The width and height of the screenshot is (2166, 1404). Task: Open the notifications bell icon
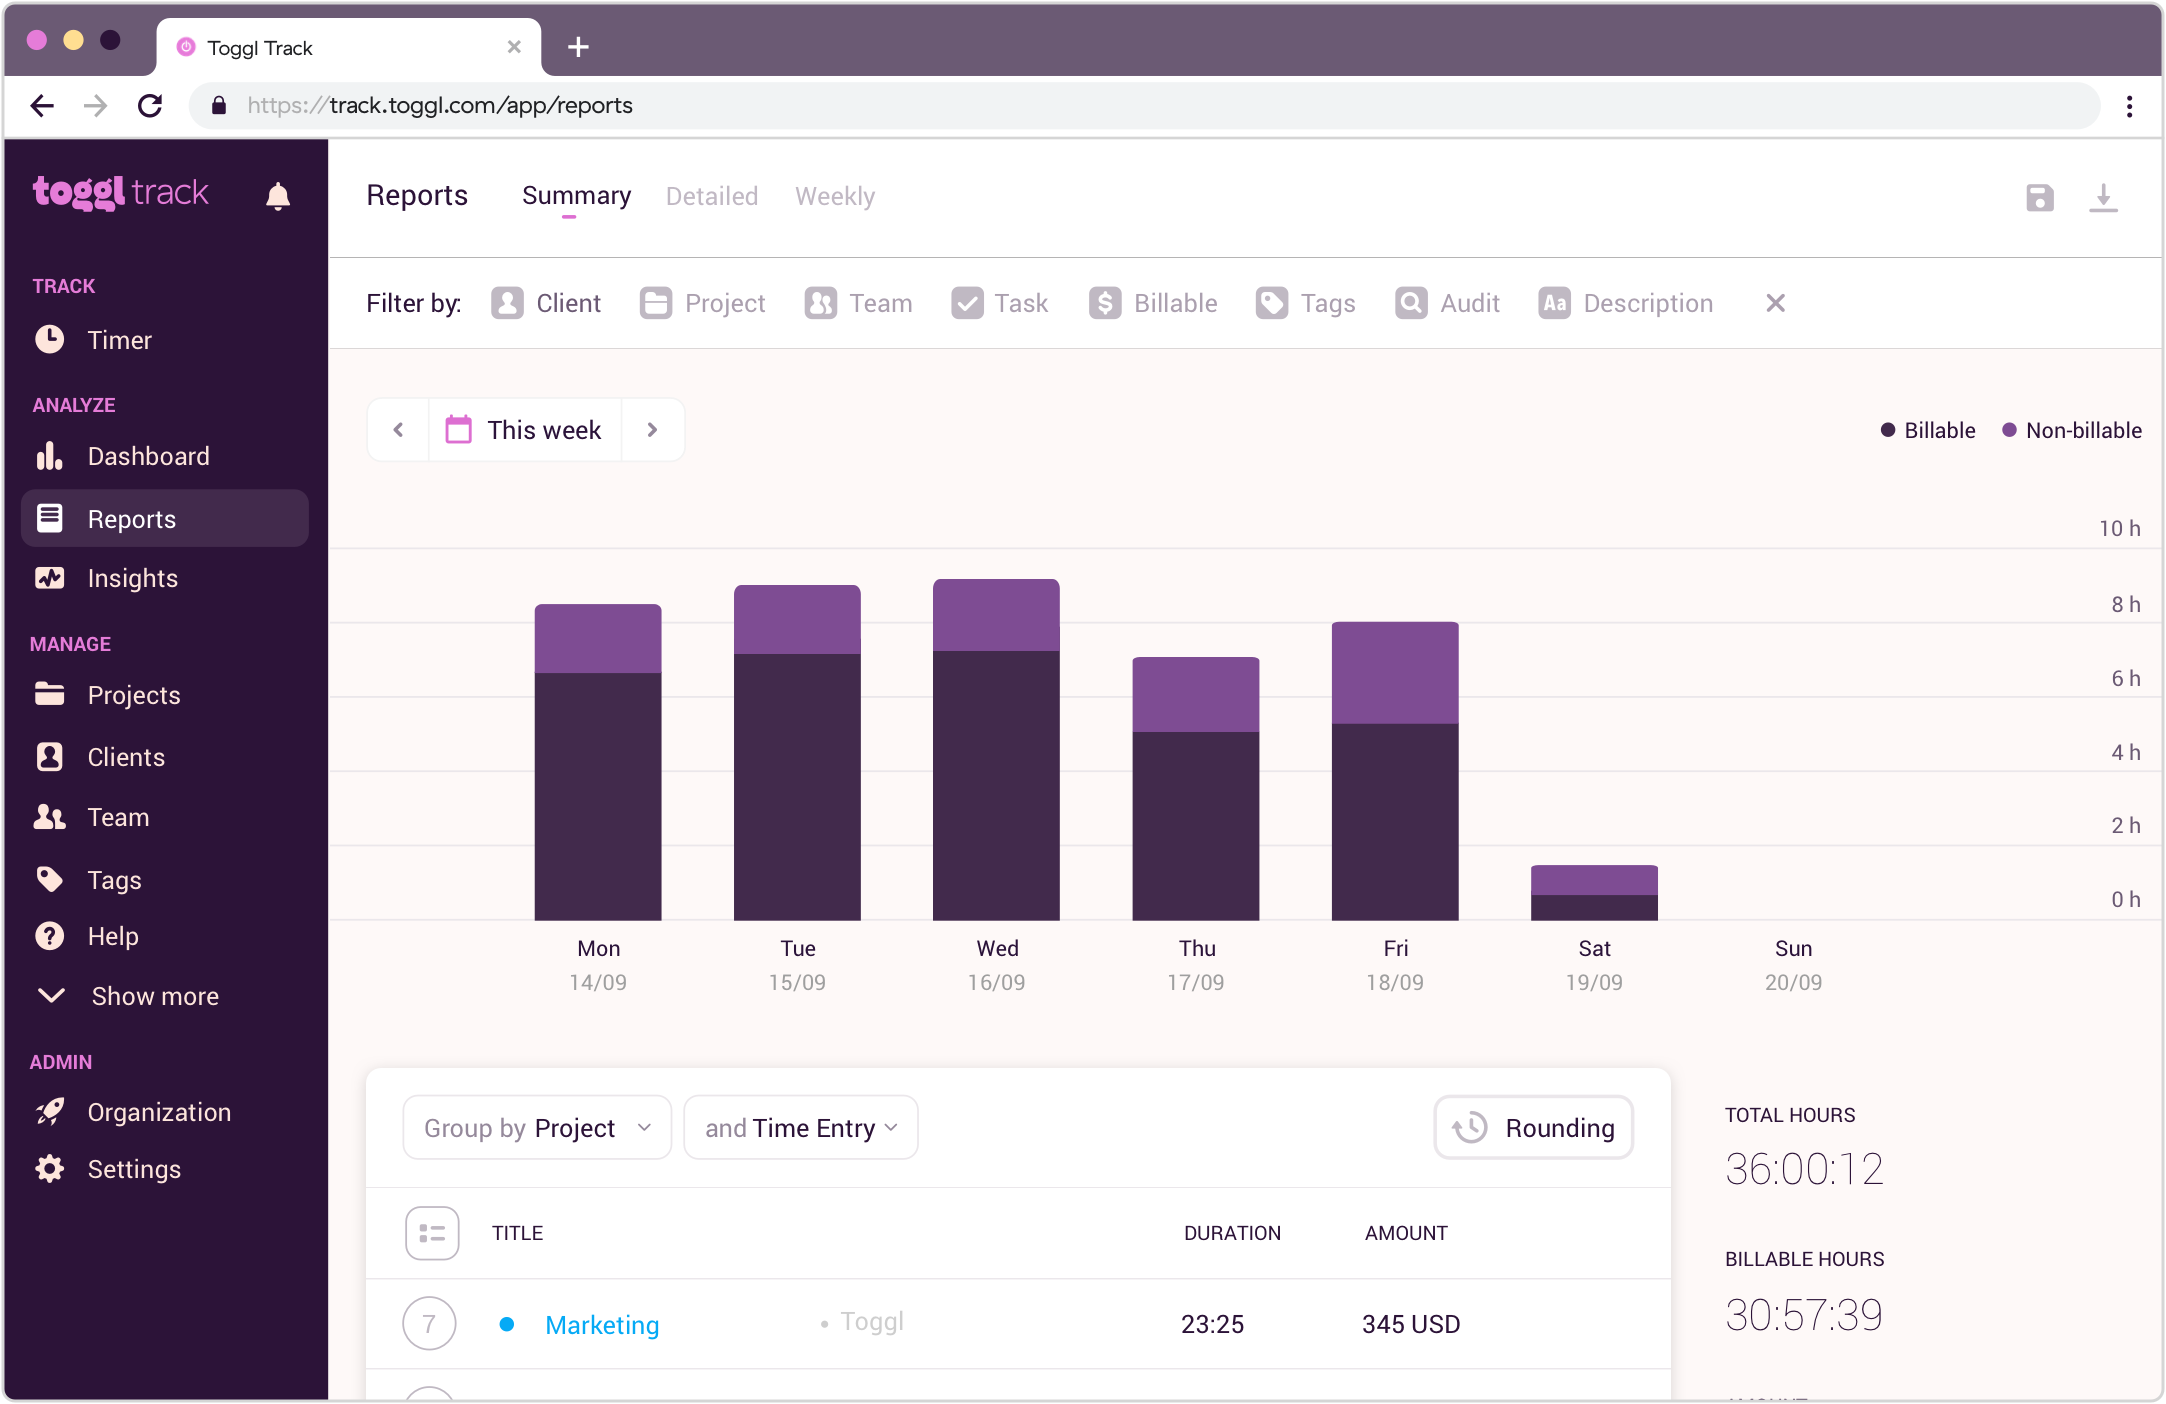click(x=277, y=196)
